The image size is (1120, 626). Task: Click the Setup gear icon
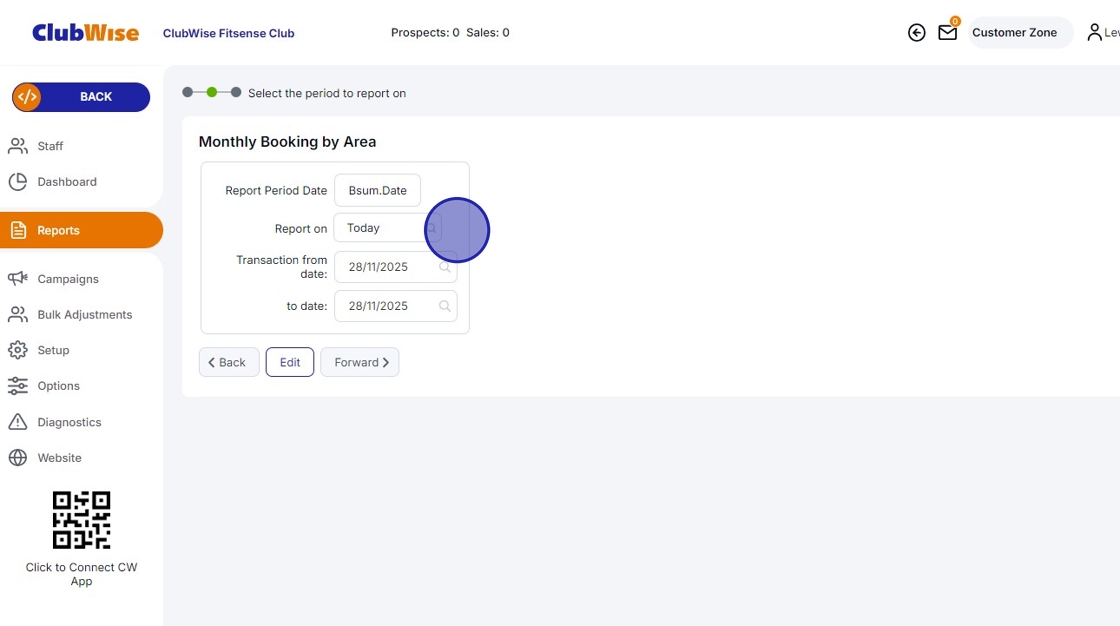[x=18, y=350]
